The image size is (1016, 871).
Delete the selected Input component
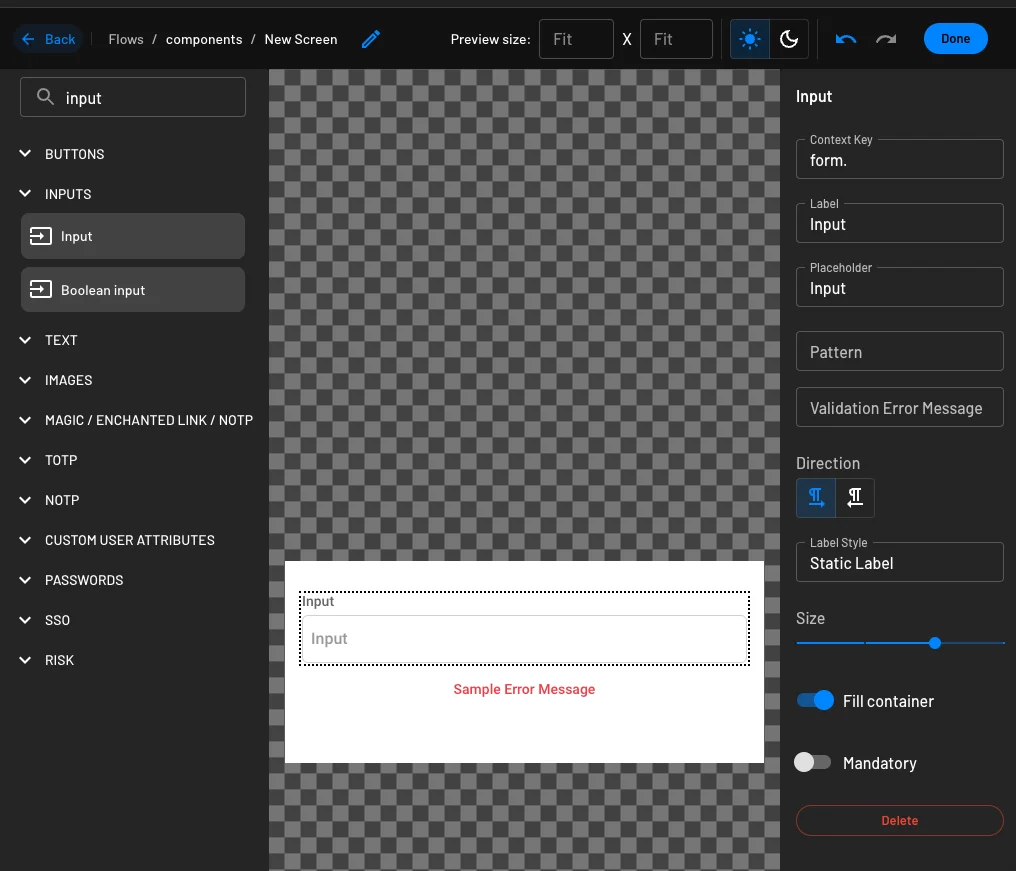tap(899, 820)
